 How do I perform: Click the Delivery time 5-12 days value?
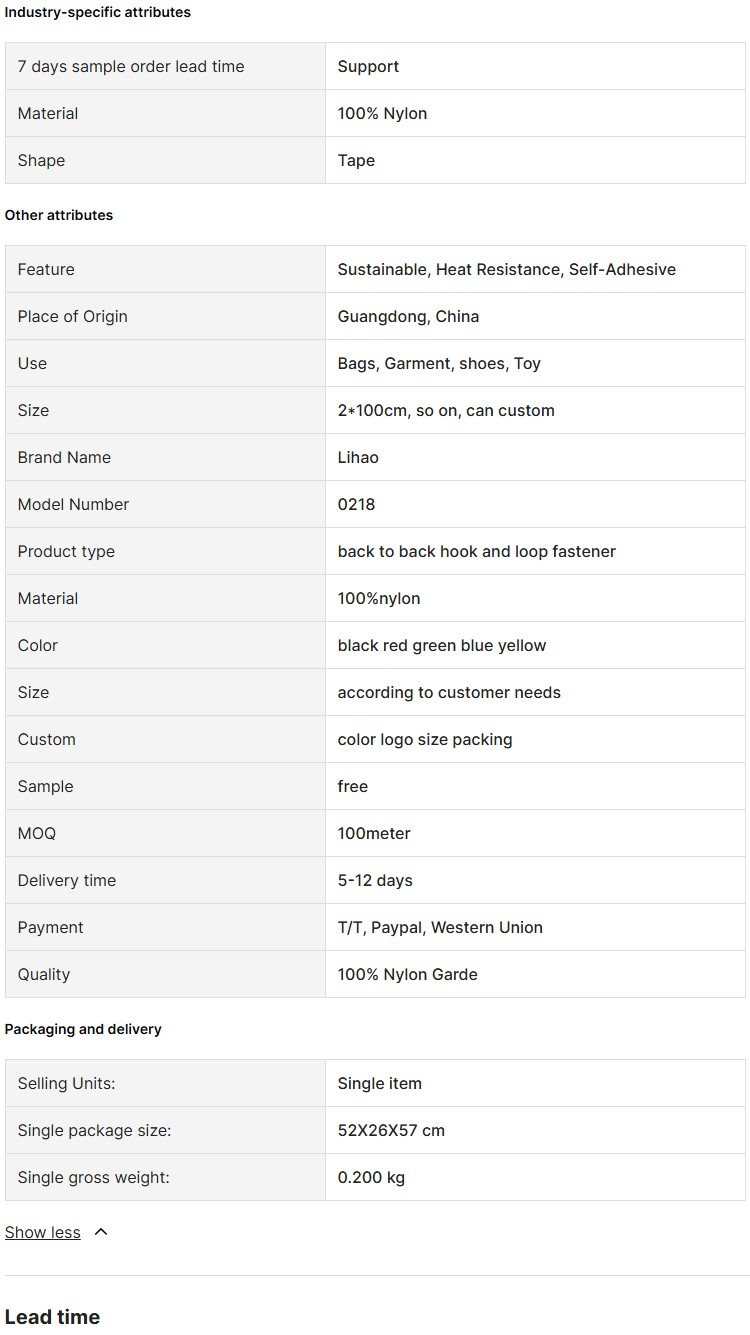pos(375,880)
